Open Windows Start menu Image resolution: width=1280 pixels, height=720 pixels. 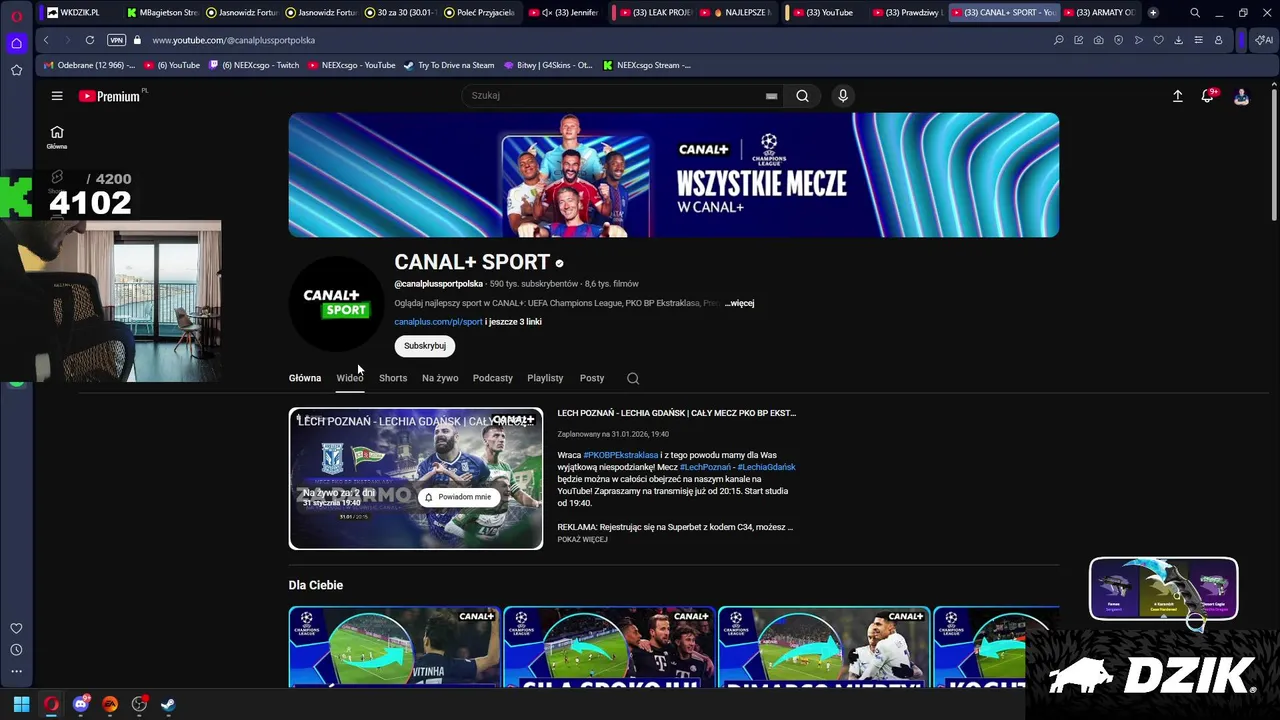coord(21,704)
